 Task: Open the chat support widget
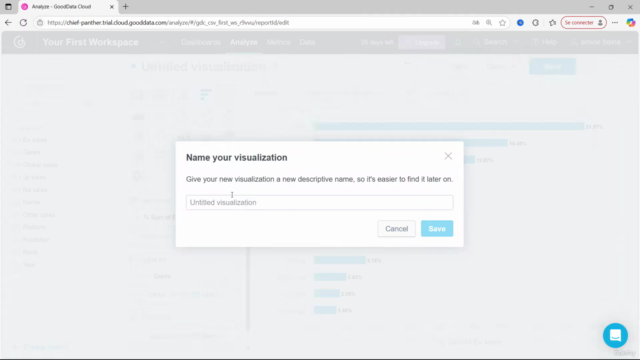click(x=615, y=335)
